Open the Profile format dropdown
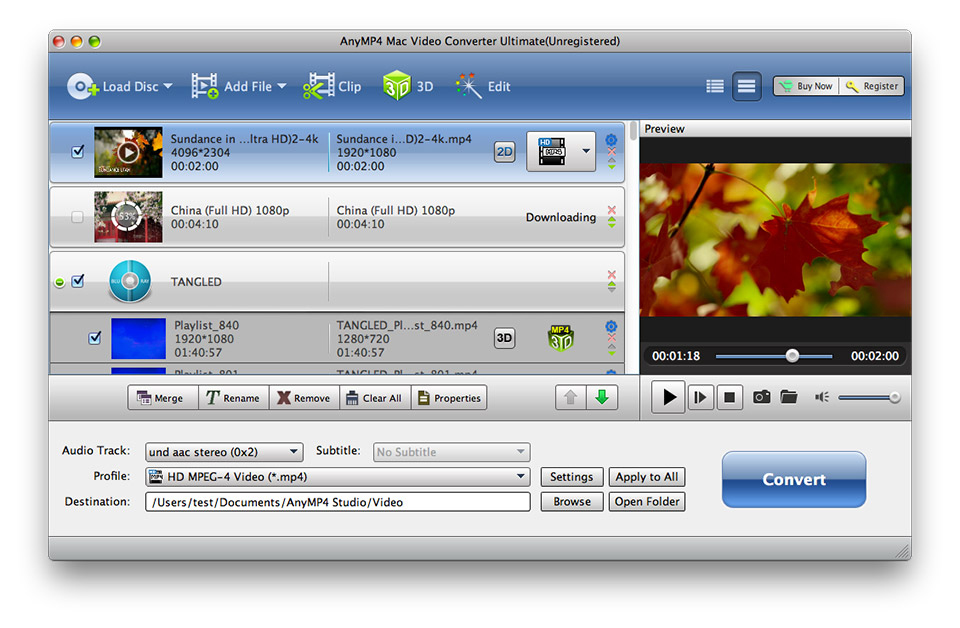Image resolution: width=960 pixels, height=628 pixels. [337, 477]
